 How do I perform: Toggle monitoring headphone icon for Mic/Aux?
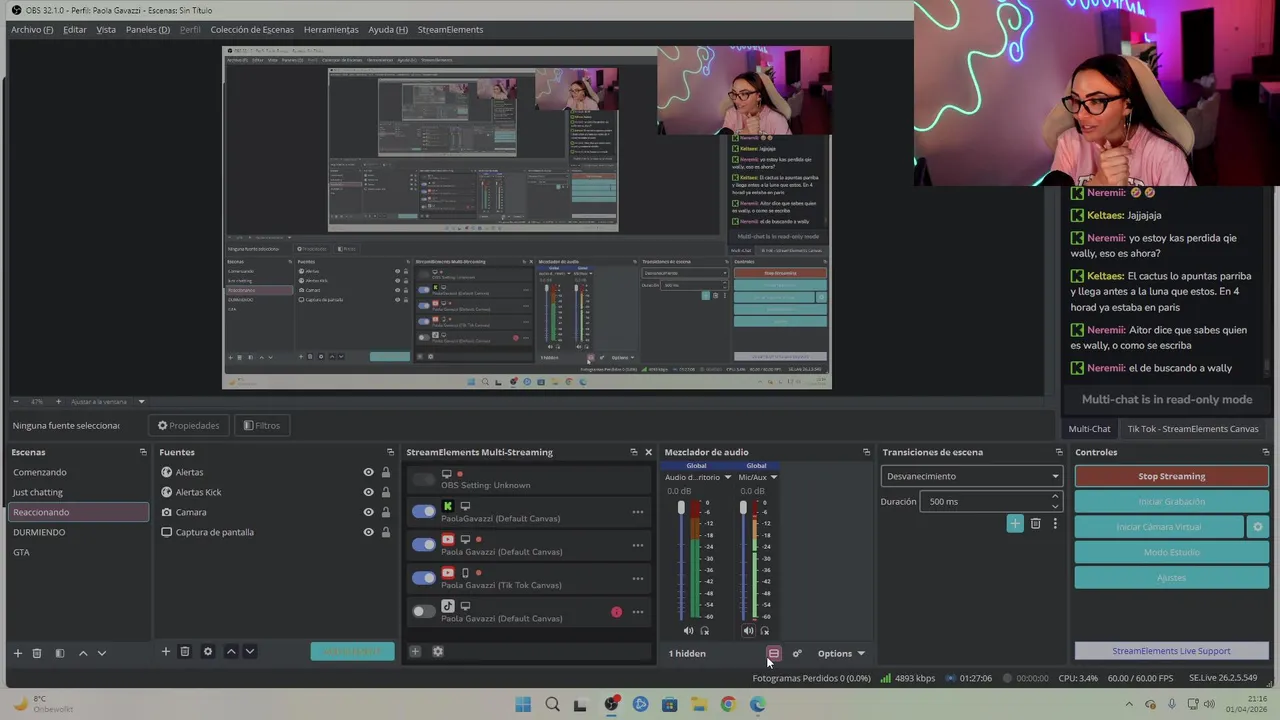click(x=765, y=631)
